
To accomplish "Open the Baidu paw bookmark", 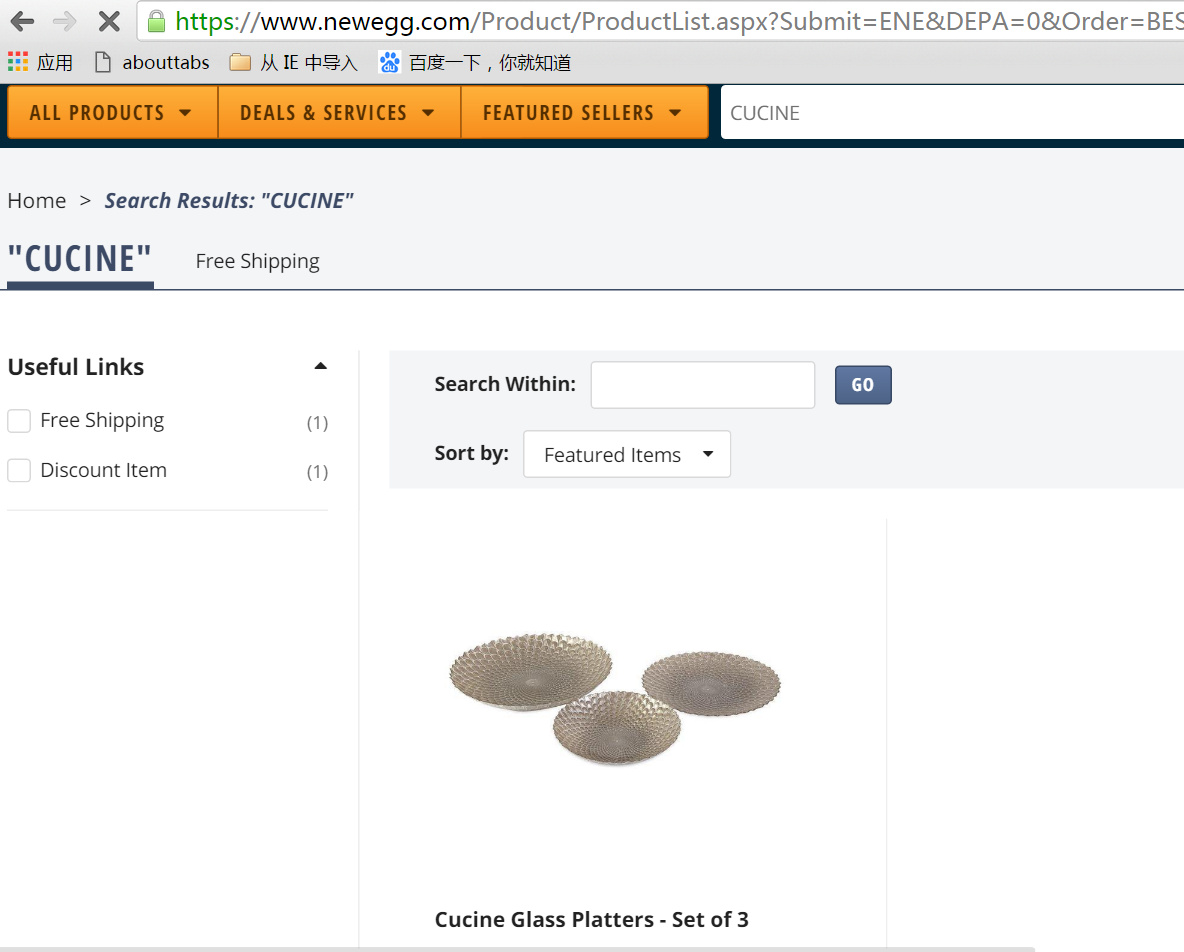I will [x=475, y=62].
